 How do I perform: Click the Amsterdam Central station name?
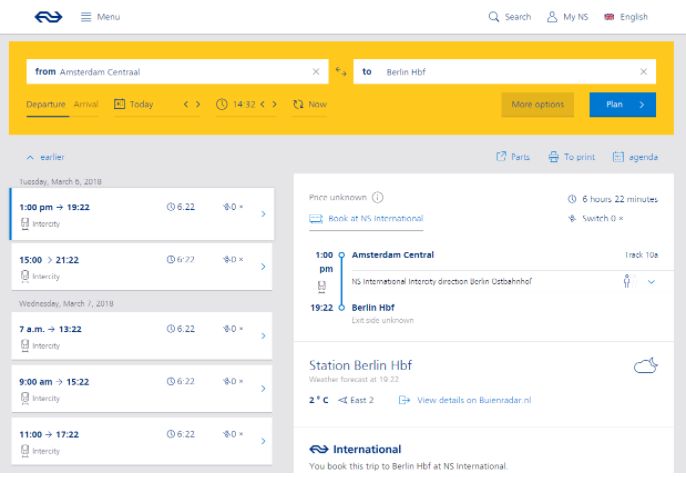pyautogui.click(x=393, y=255)
